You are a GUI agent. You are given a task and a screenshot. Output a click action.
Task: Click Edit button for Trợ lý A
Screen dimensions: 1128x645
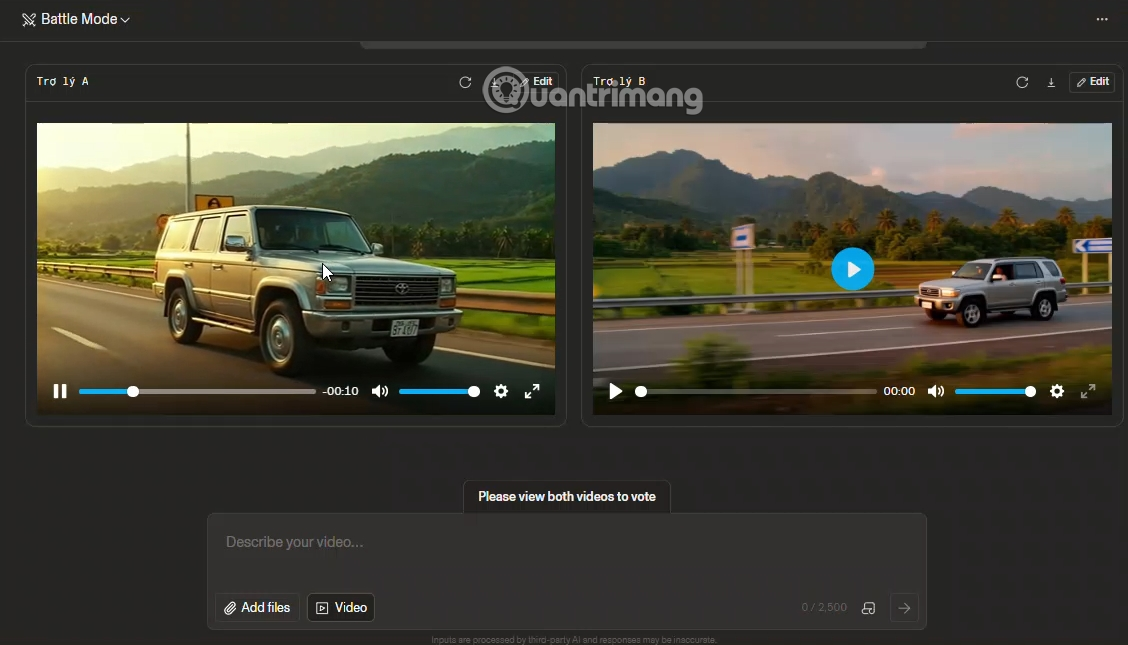[x=537, y=82]
